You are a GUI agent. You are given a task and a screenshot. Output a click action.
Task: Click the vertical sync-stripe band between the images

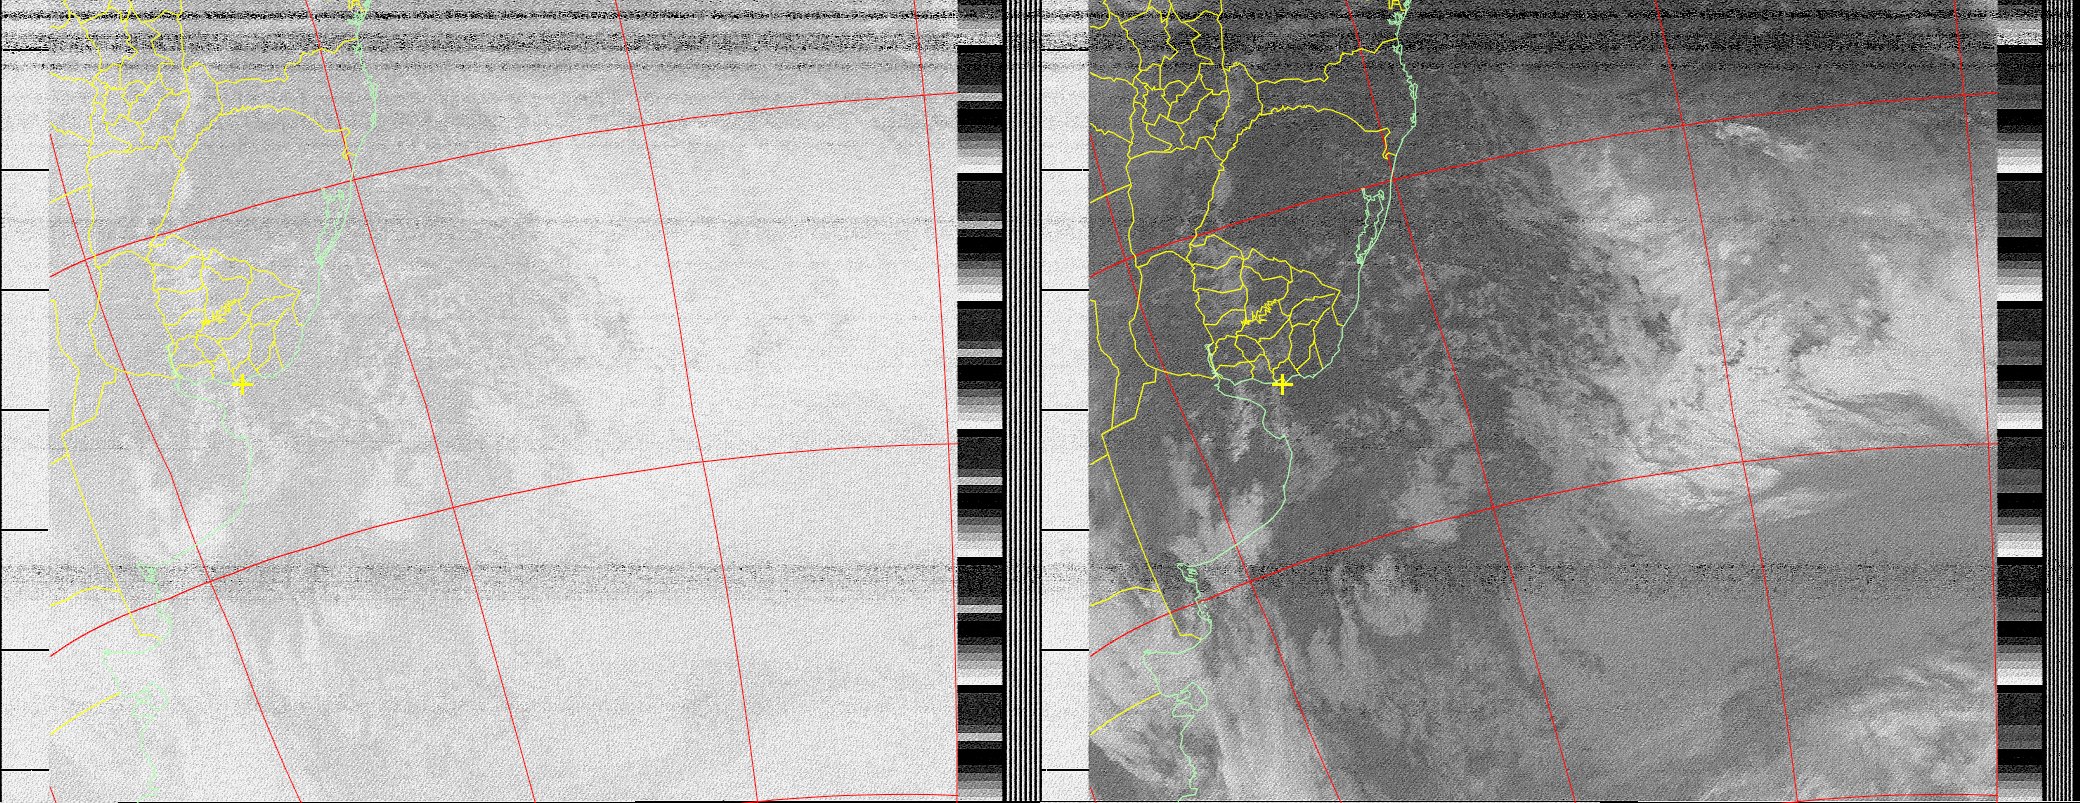(x=1022, y=401)
